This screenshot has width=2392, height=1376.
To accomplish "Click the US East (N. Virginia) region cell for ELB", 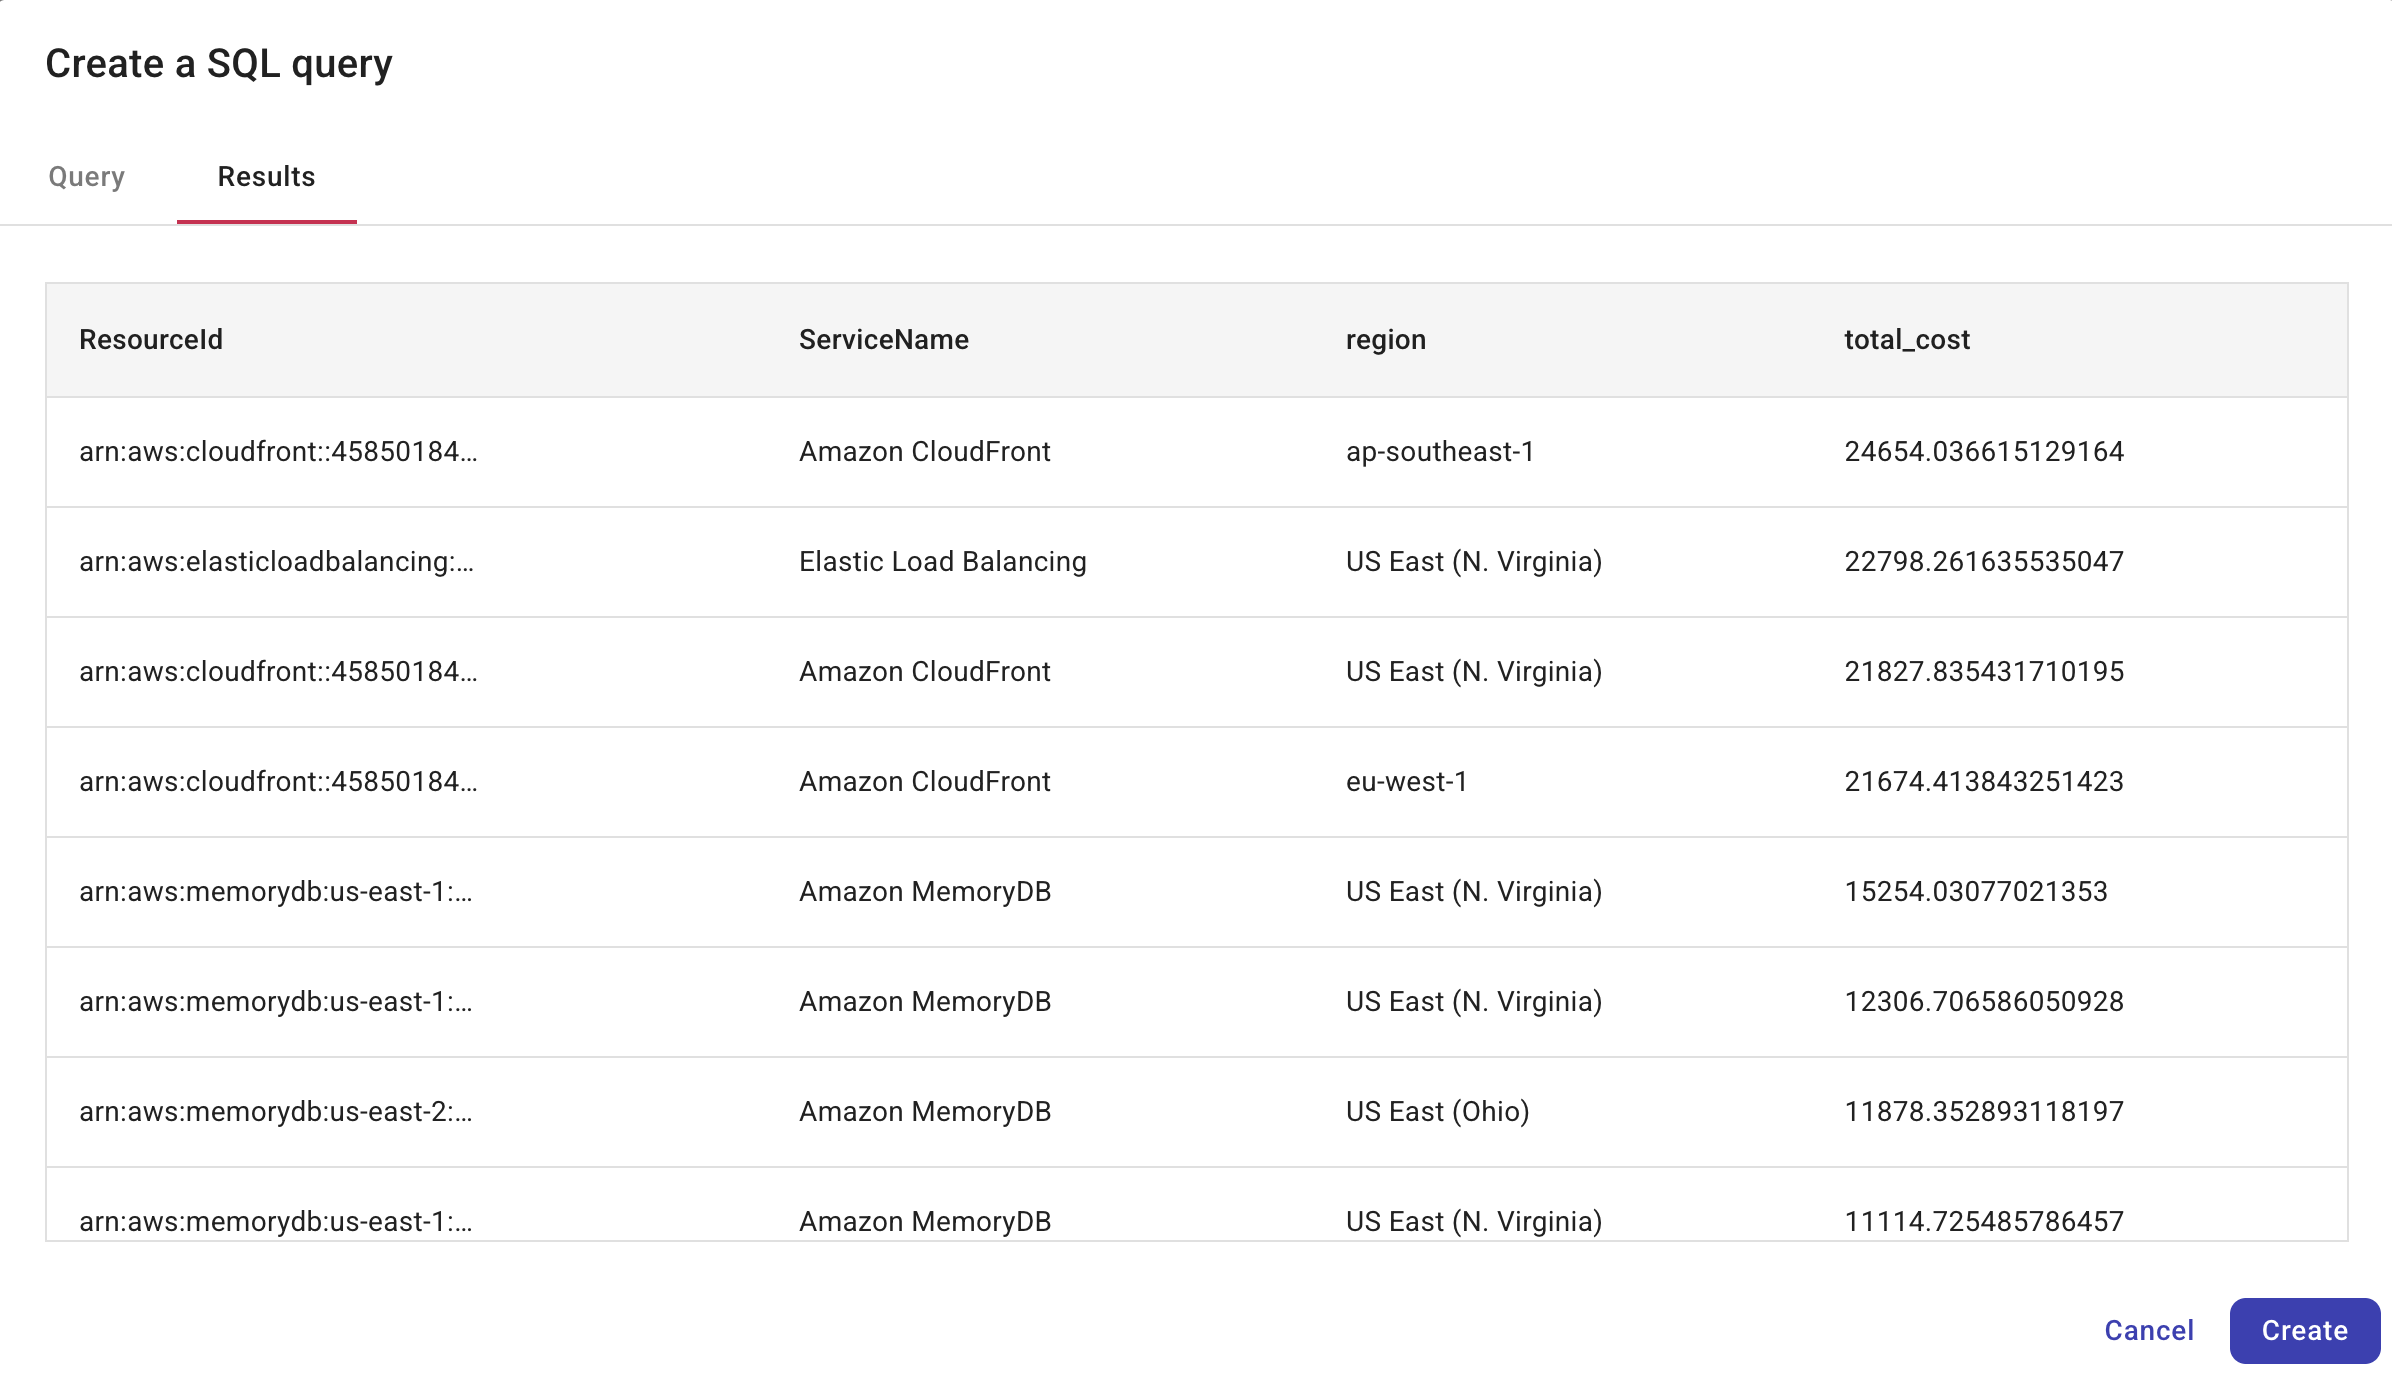I will [1474, 562].
